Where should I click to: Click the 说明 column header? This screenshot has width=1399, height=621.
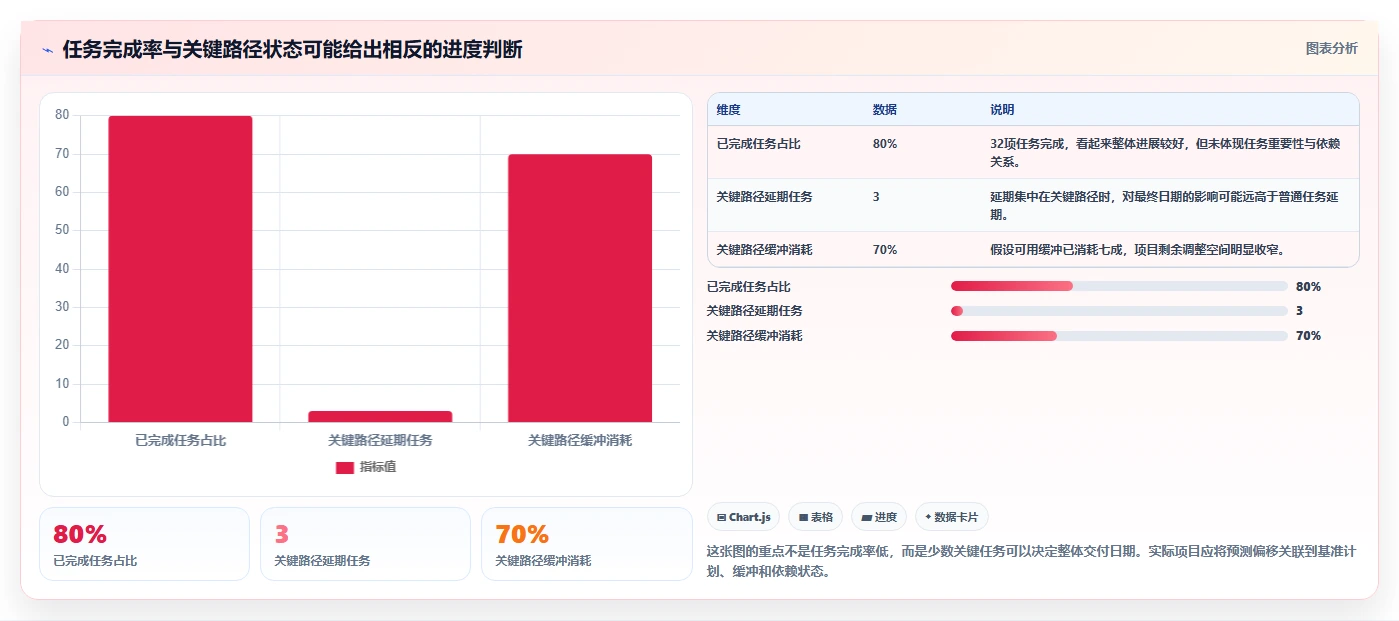[x=1002, y=110]
